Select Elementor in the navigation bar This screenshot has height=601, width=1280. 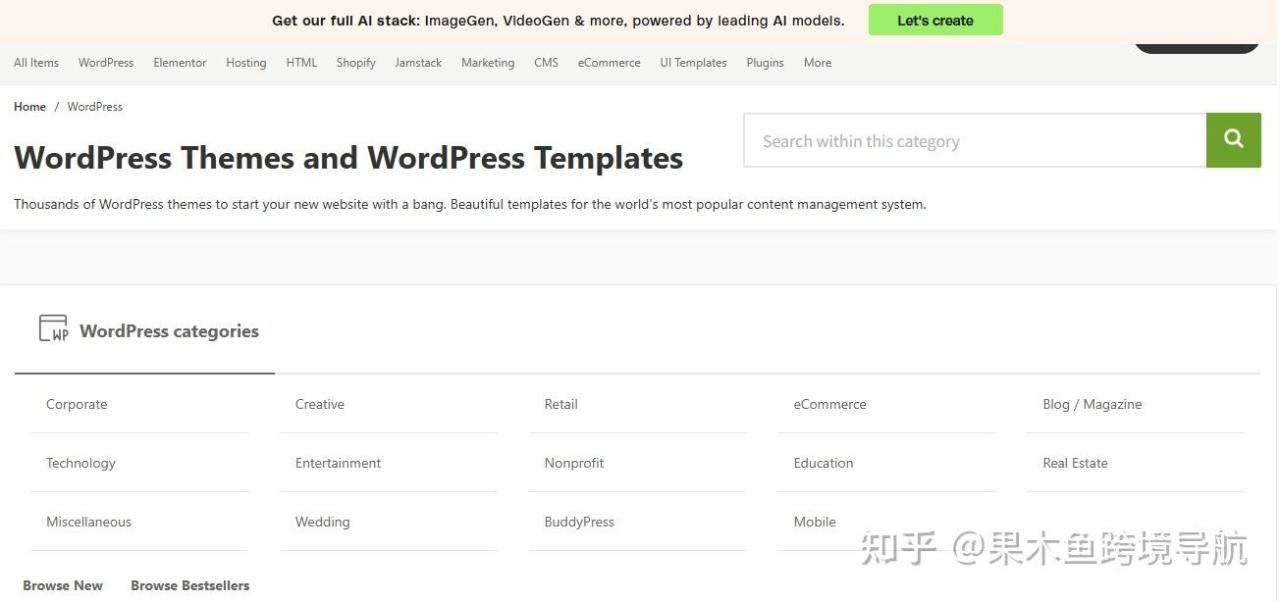point(180,62)
